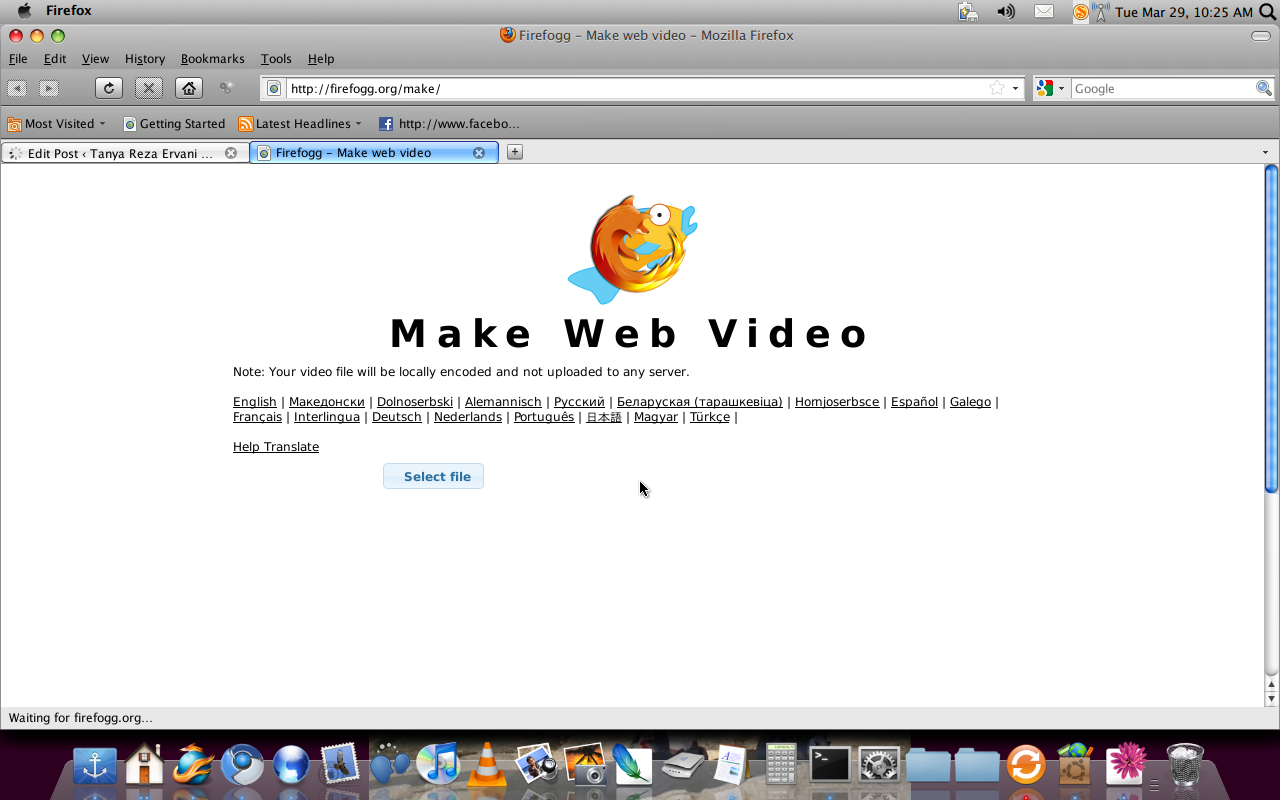Open the History menu
1280x800 pixels.
145,59
